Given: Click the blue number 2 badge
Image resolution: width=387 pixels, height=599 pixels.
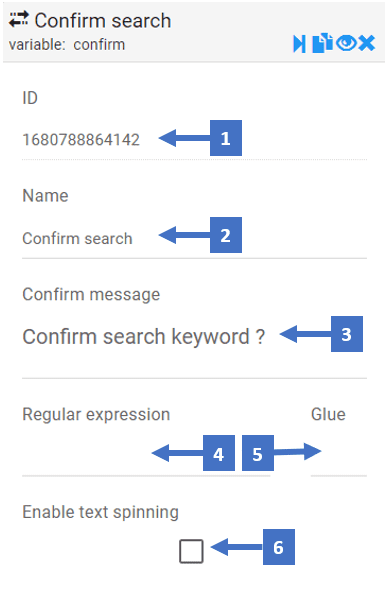Looking at the screenshot, I should pyautogui.click(x=226, y=235).
